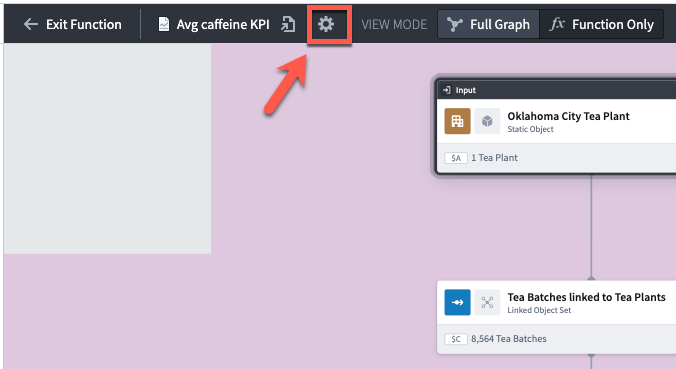Click the export icon beside Avg caffeine KPI
This screenshot has height=369, width=676.
[x=288, y=25]
